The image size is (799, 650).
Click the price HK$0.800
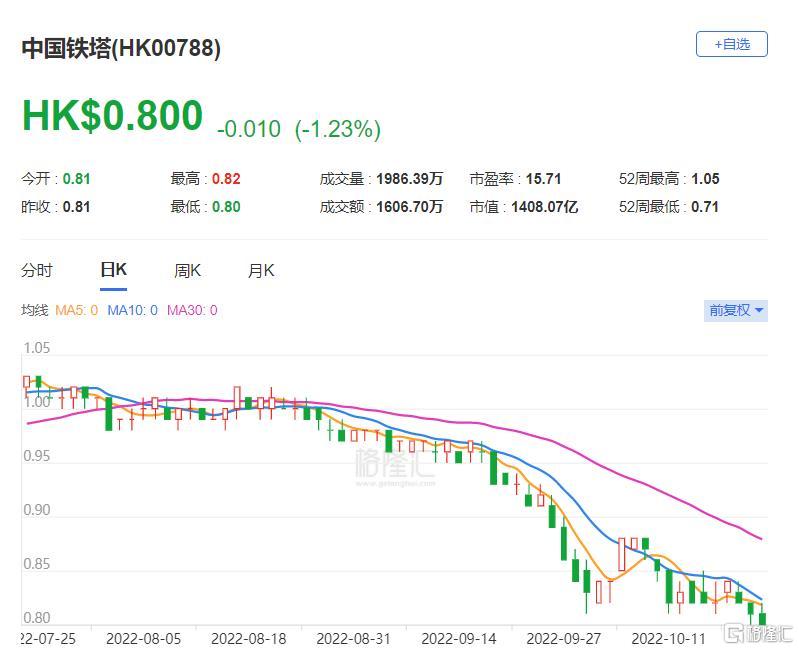(x=113, y=116)
